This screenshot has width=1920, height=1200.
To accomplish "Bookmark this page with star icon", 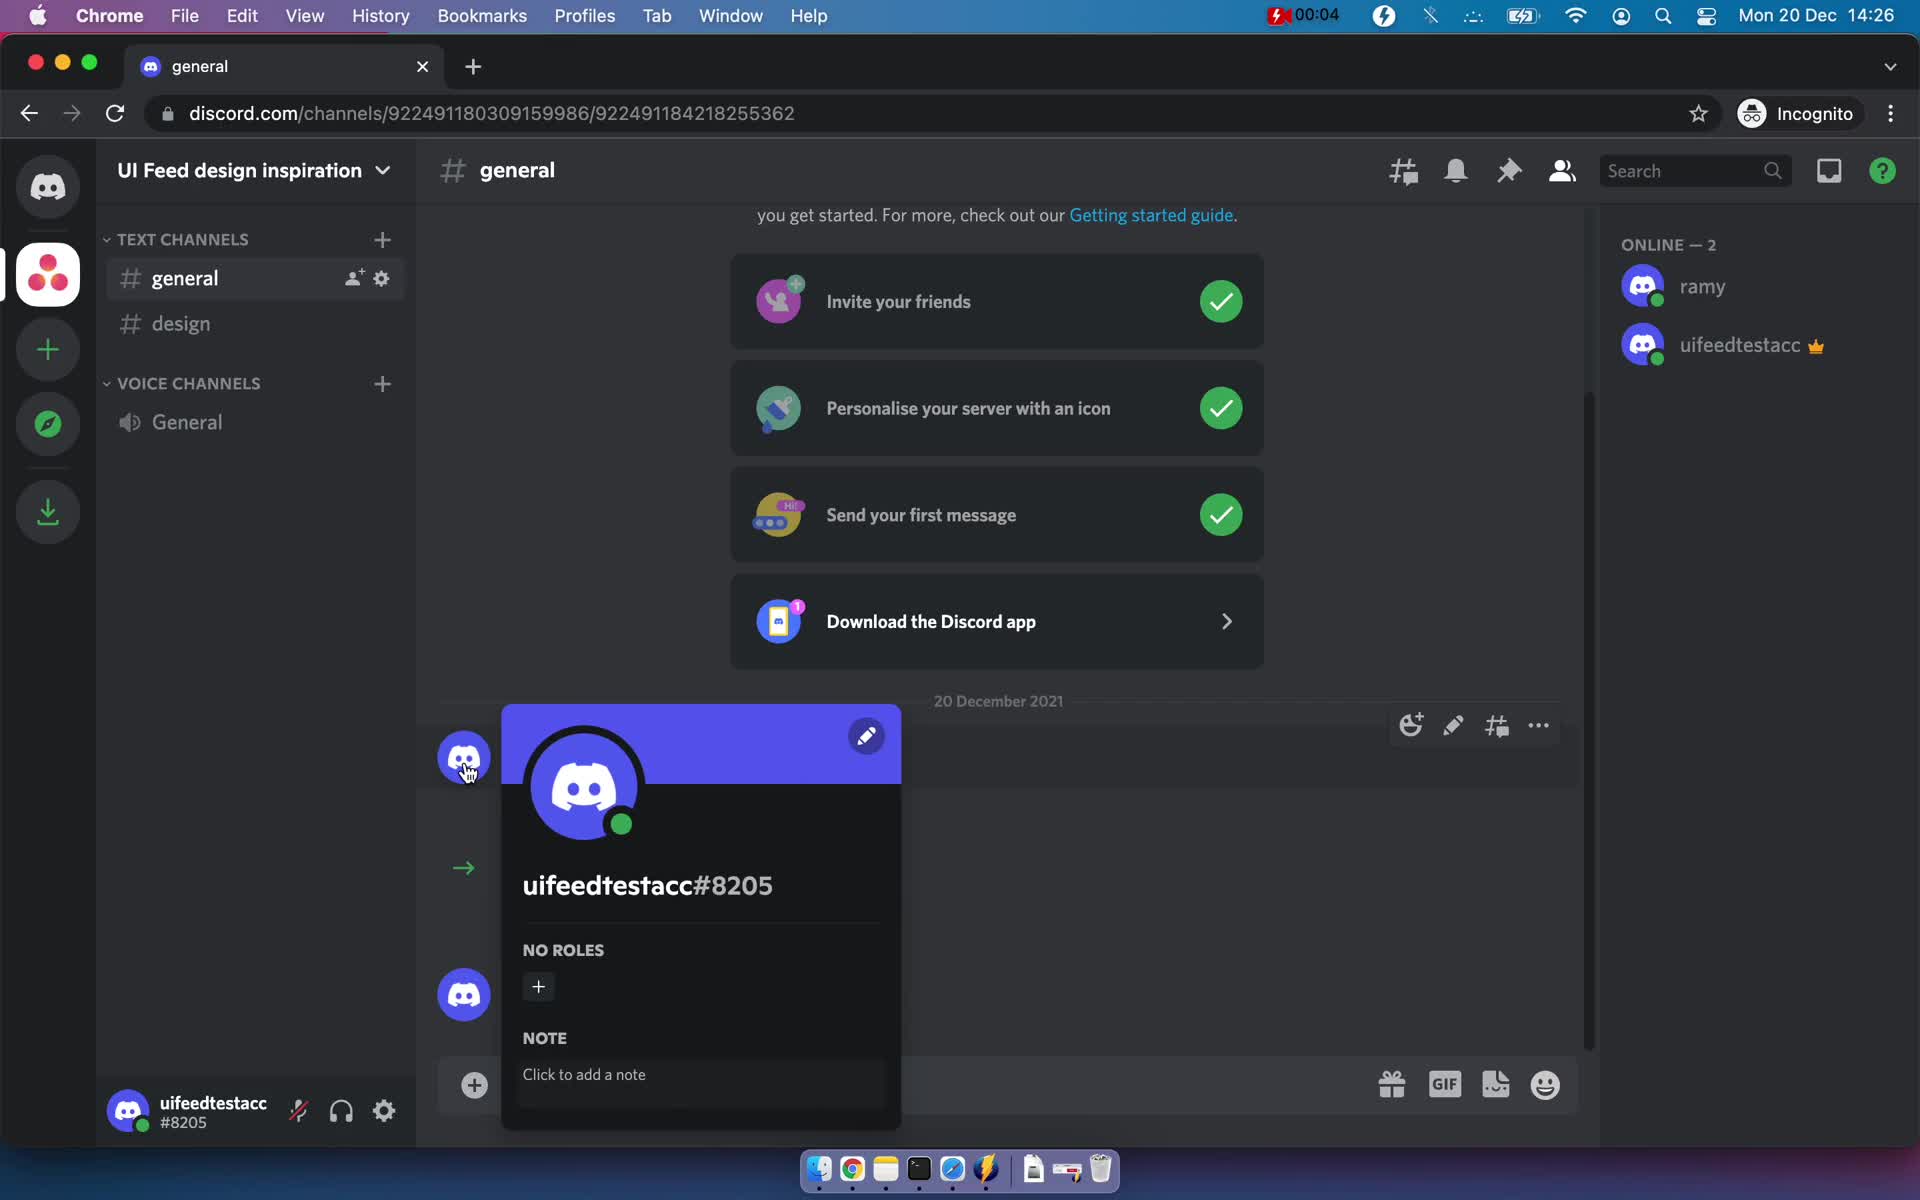I will pyautogui.click(x=1698, y=113).
